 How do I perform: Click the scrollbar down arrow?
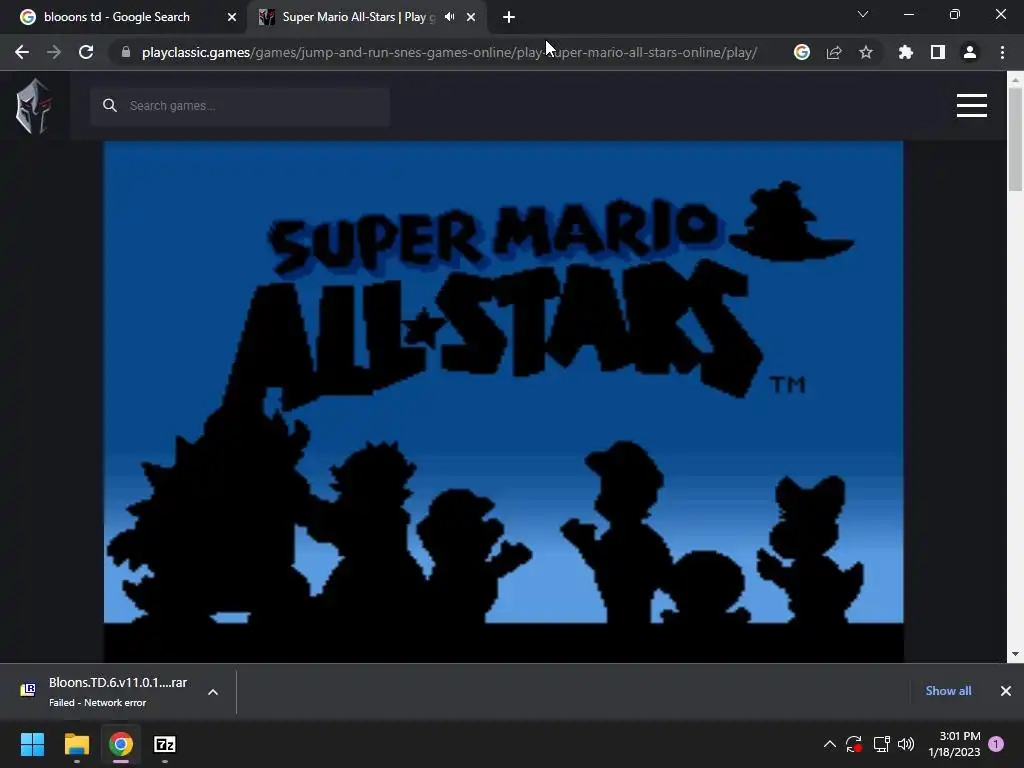pyautogui.click(x=1015, y=654)
